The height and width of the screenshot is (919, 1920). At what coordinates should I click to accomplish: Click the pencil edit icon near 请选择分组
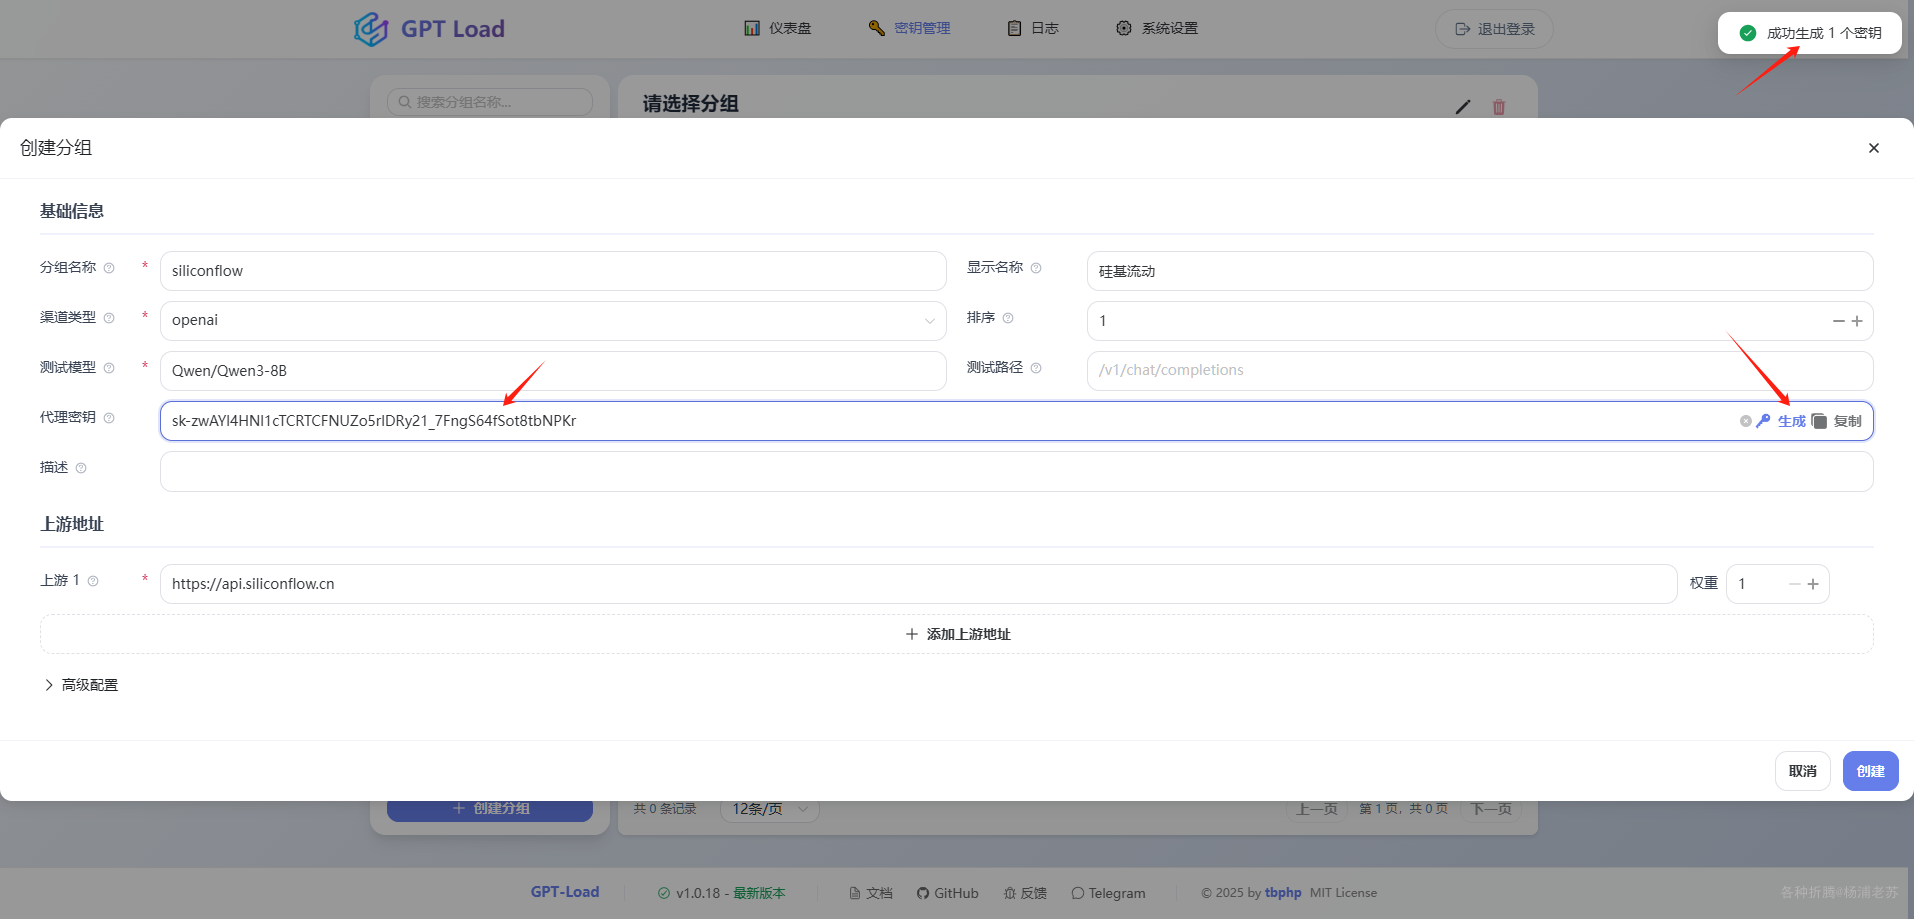pos(1463,107)
